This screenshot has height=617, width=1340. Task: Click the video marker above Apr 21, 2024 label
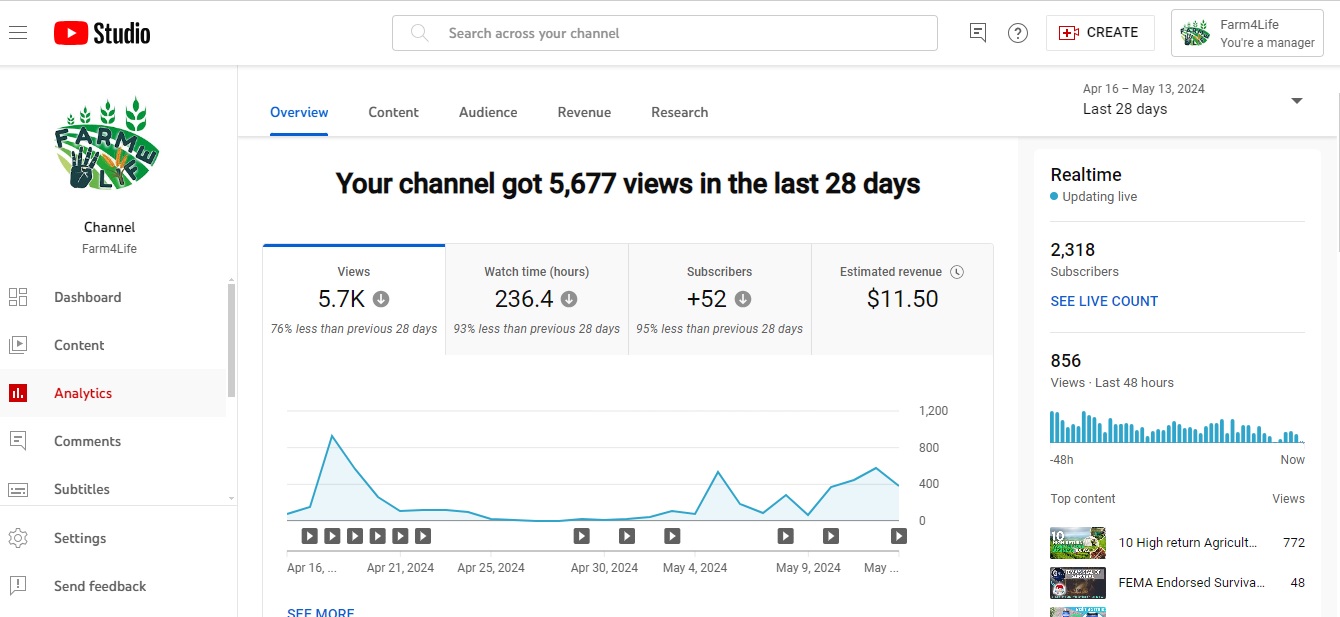(x=400, y=536)
